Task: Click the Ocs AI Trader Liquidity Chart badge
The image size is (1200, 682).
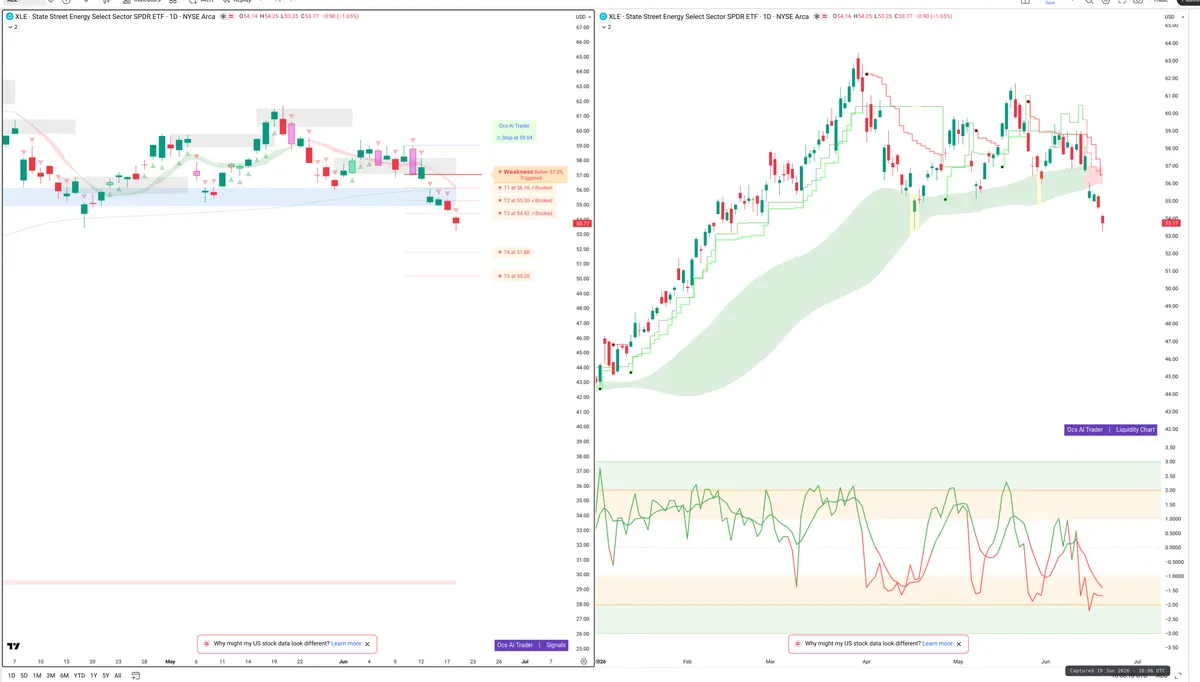Action: pos(1111,429)
